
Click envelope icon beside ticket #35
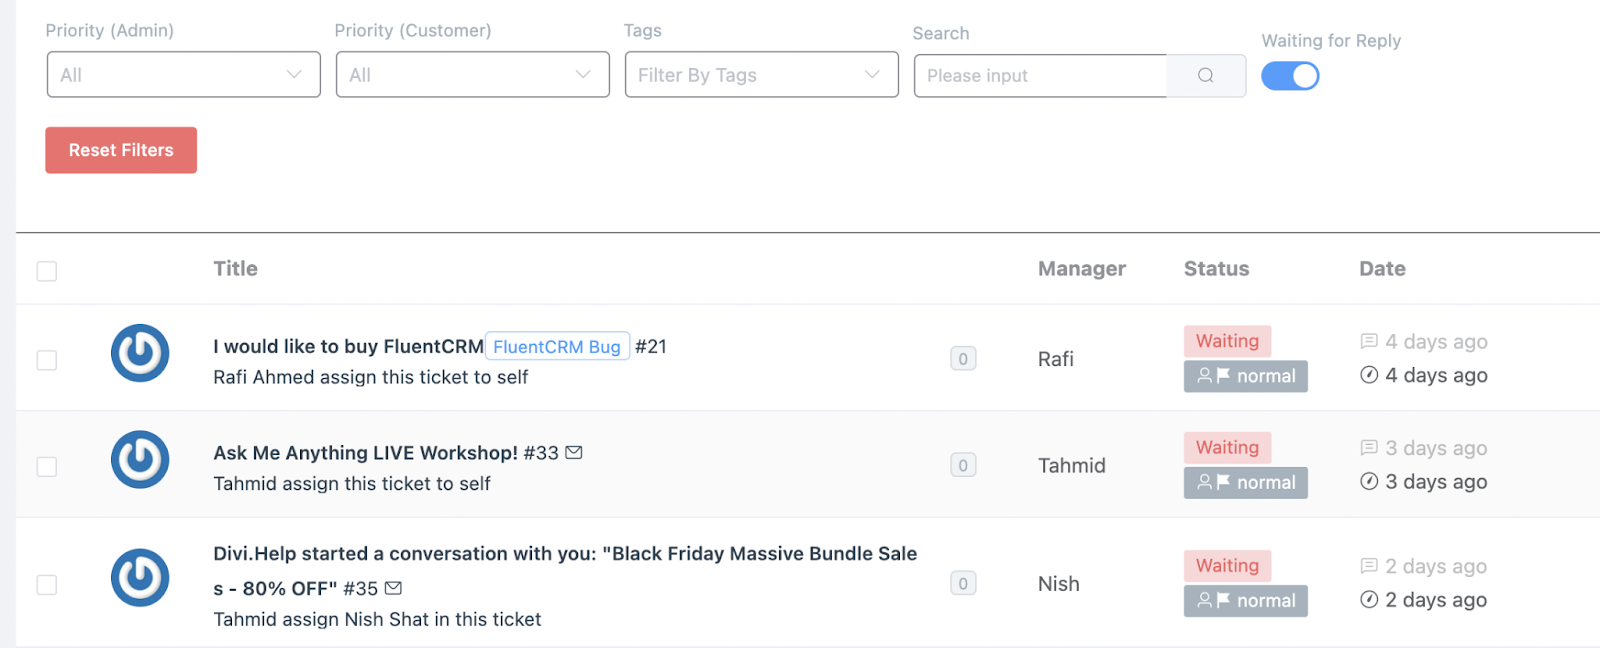(x=393, y=588)
